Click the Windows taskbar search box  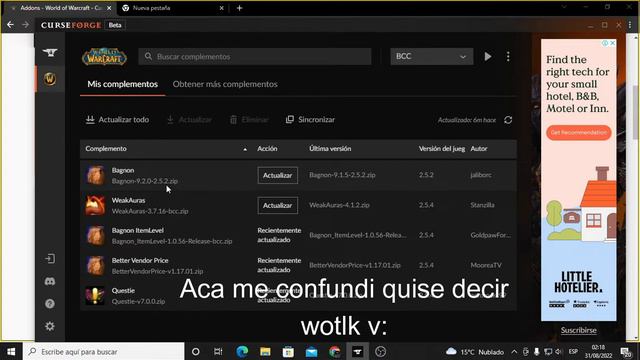click(104, 351)
